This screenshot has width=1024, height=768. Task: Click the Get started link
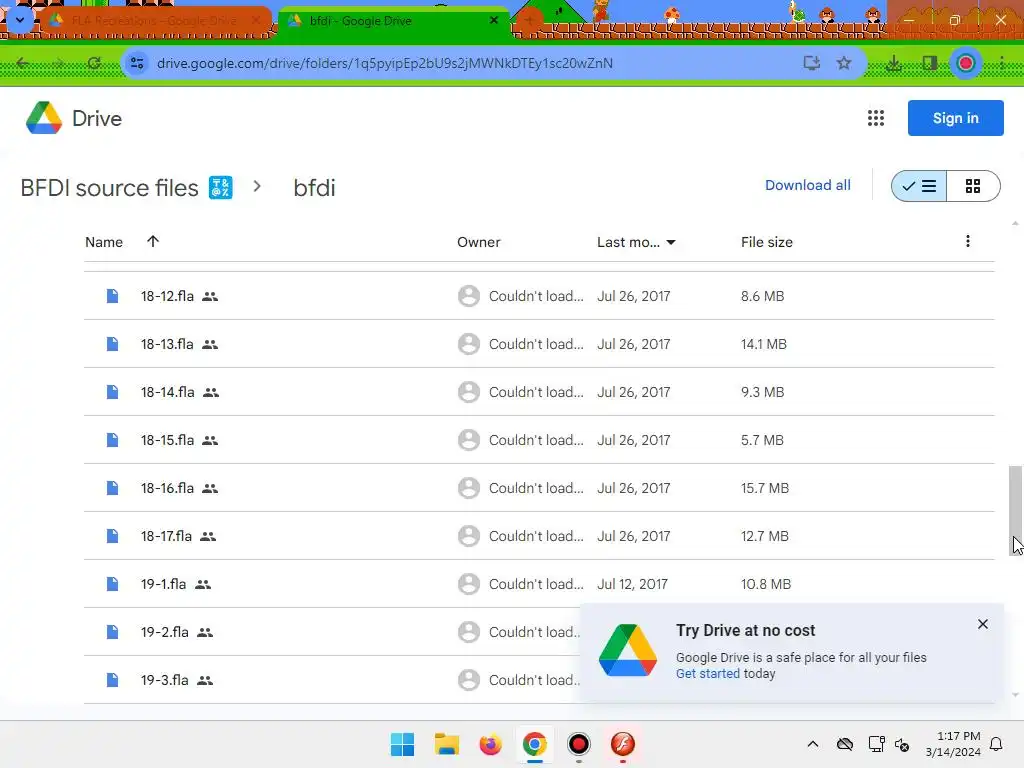708,673
